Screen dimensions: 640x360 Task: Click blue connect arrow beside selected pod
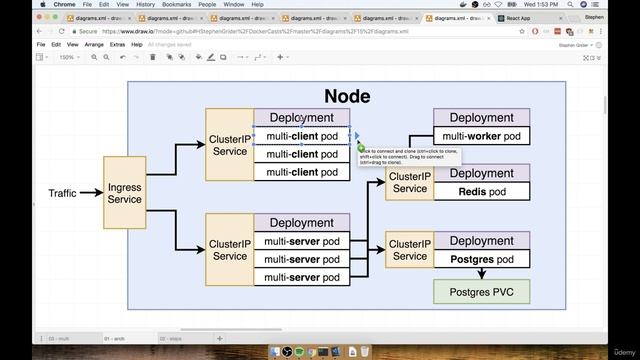pyautogui.click(x=357, y=136)
